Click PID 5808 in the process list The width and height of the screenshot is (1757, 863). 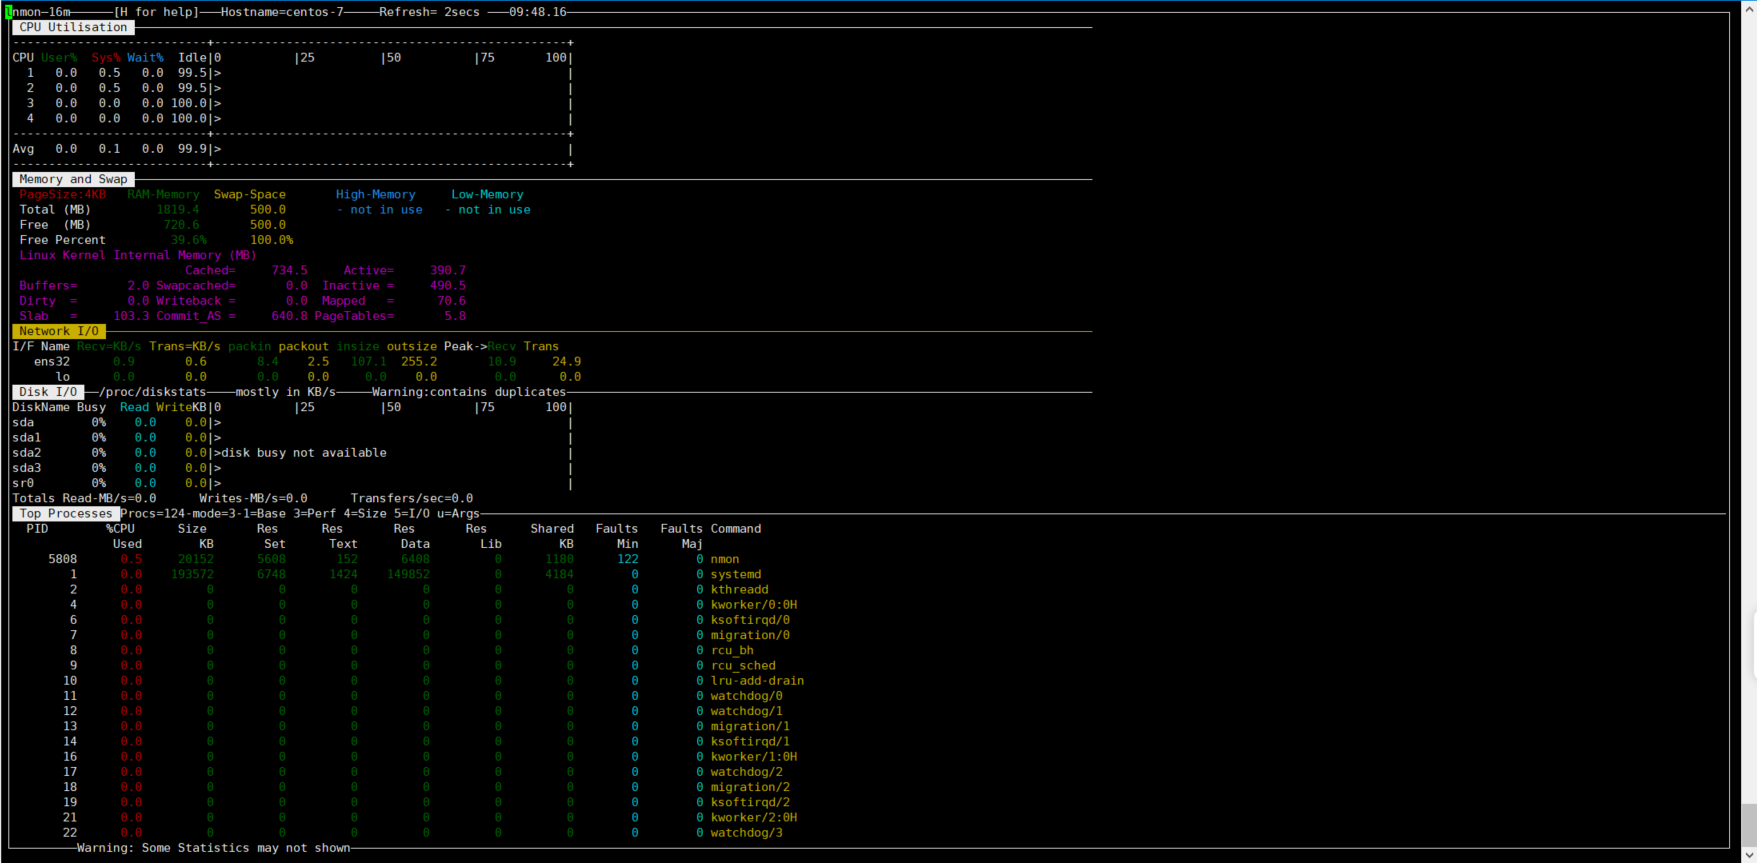[x=62, y=559]
